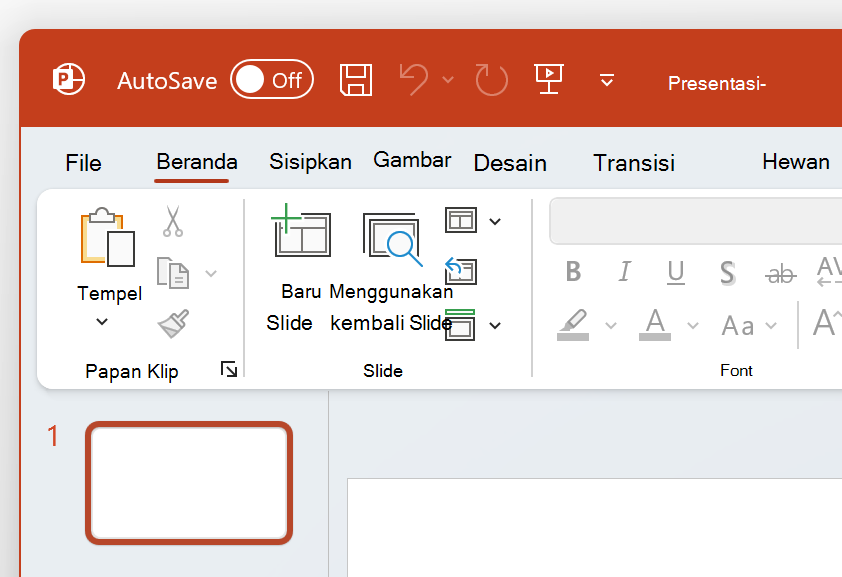The height and width of the screenshot is (577, 842).
Task: Copy selection with the copy icon
Action: coord(173,273)
